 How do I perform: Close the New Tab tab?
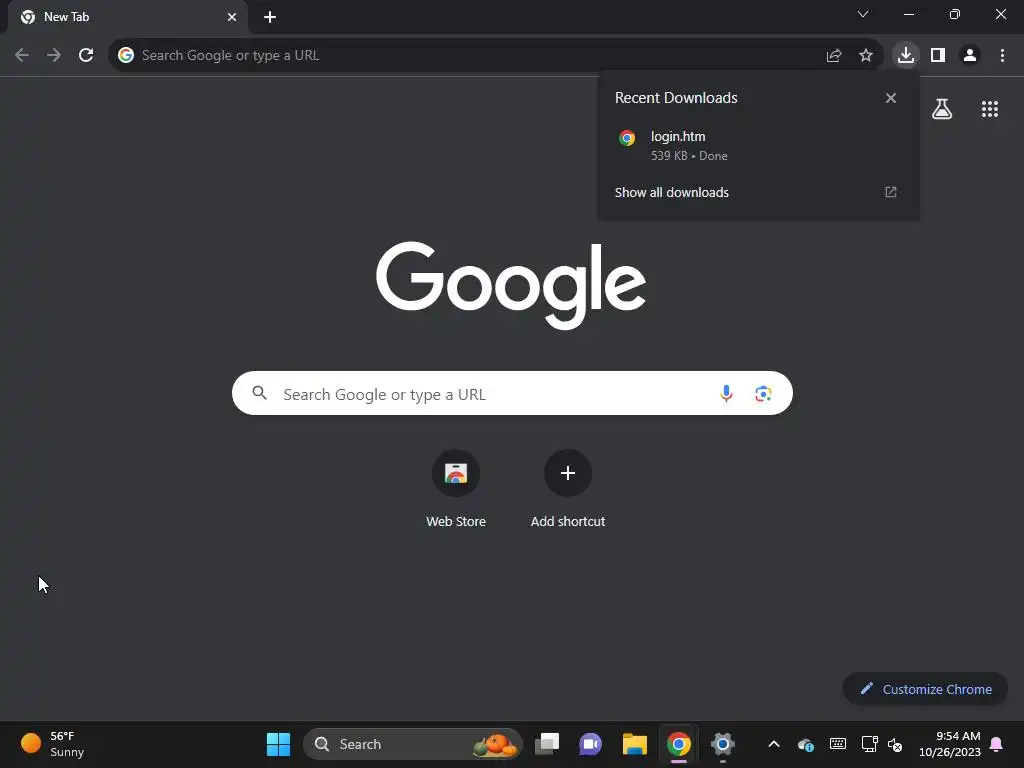232,18
